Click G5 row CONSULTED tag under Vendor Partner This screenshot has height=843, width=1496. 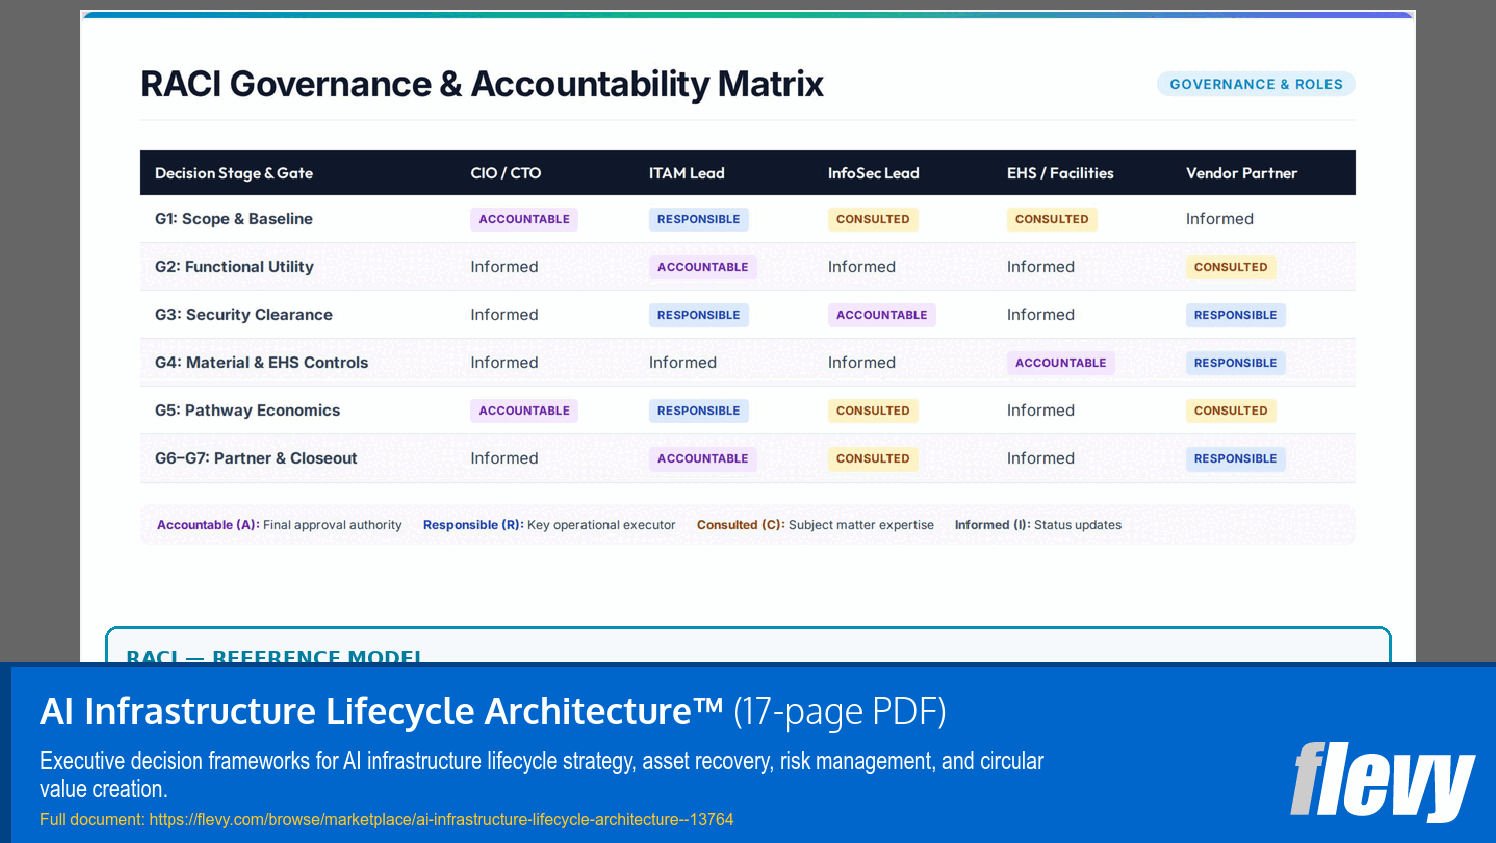coord(1231,410)
